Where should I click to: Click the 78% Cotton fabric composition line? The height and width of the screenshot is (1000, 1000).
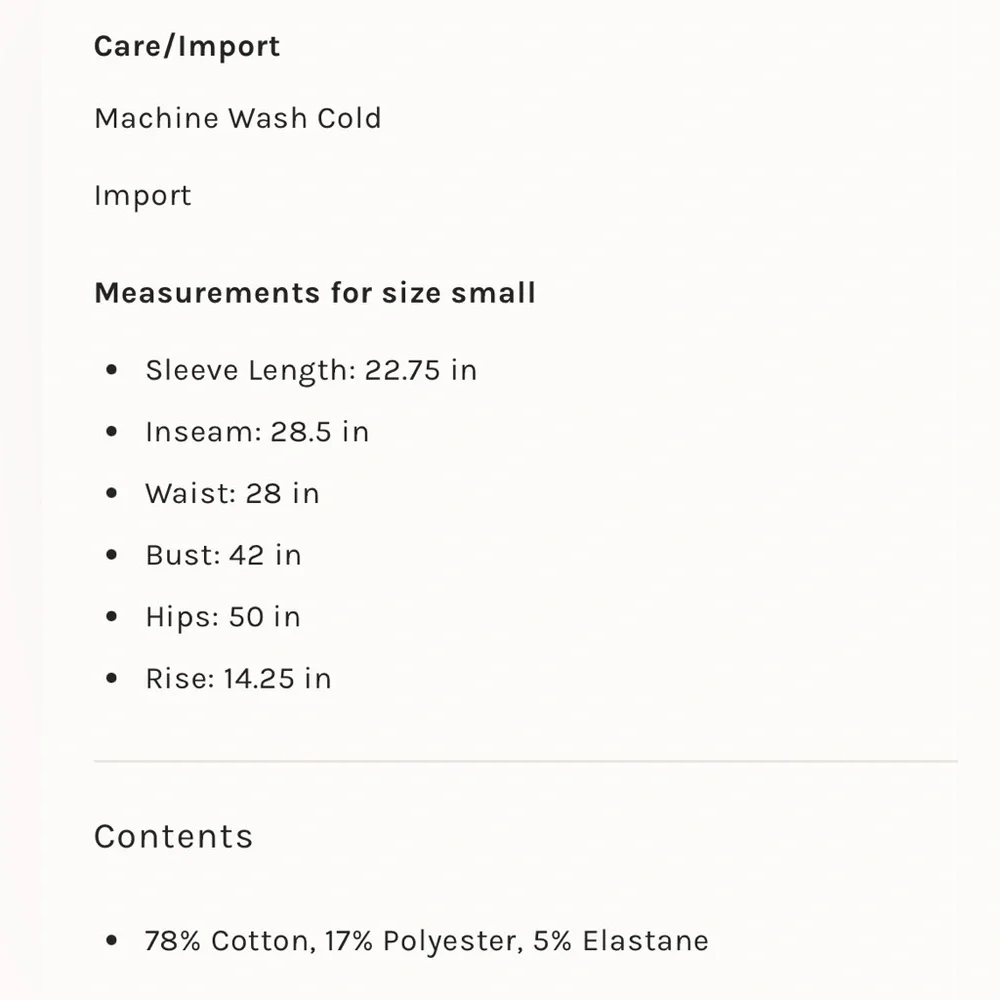point(427,941)
